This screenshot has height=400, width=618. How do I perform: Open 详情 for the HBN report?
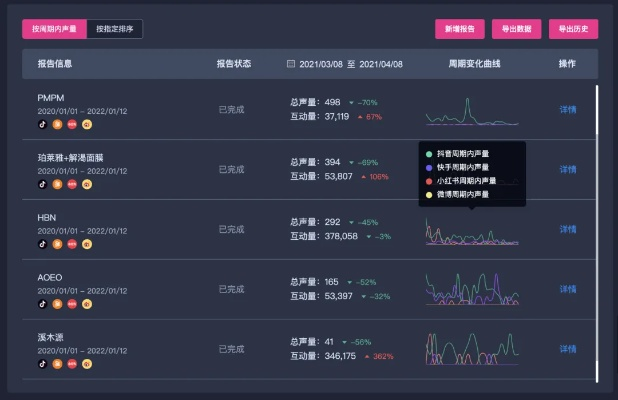point(568,229)
